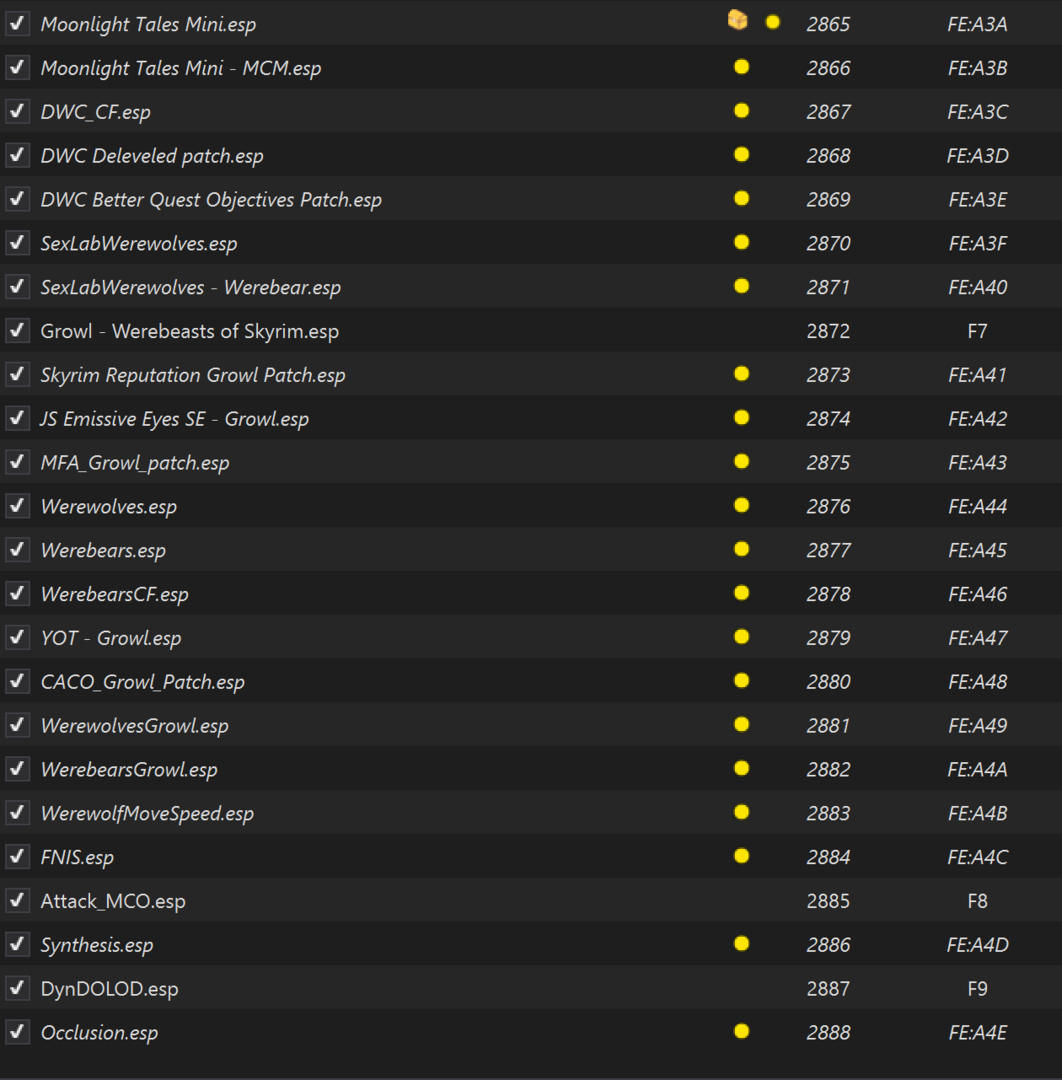Click yellow flag dot for Synthesis.esp
The width and height of the screenshot is (1062, 1080).
[742, 944]
